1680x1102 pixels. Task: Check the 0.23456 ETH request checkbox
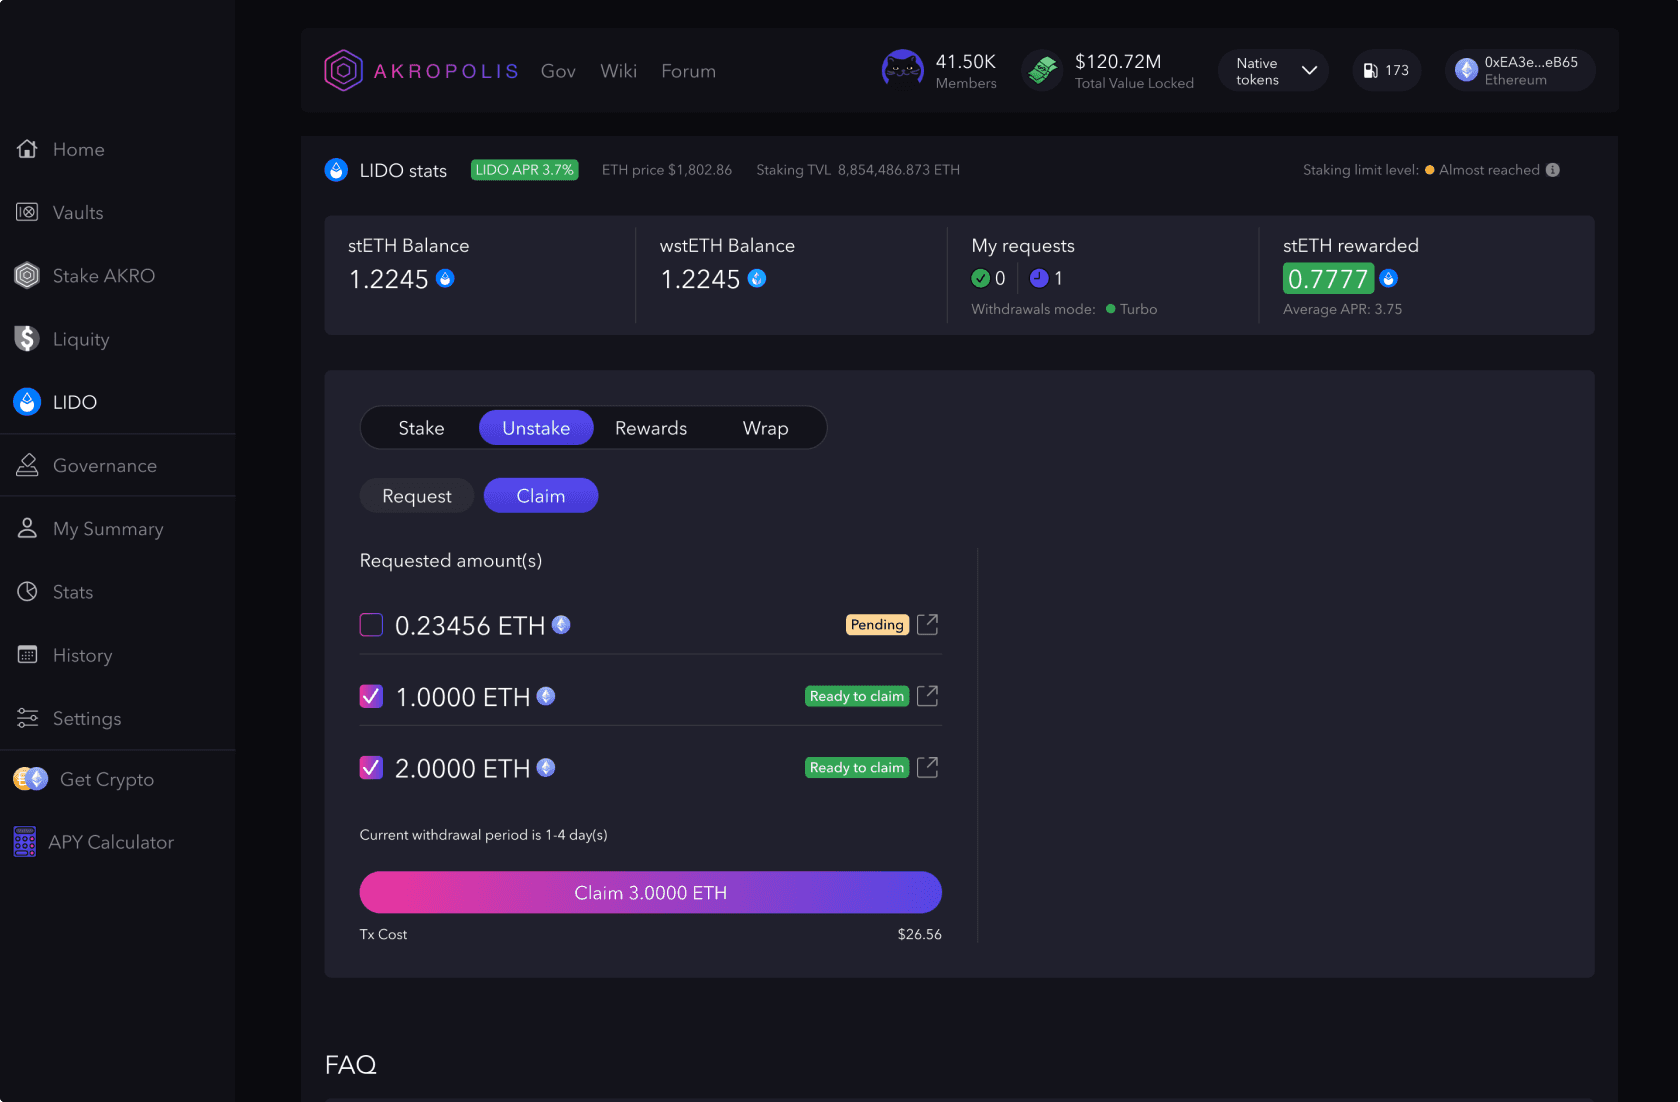point(371,625)
